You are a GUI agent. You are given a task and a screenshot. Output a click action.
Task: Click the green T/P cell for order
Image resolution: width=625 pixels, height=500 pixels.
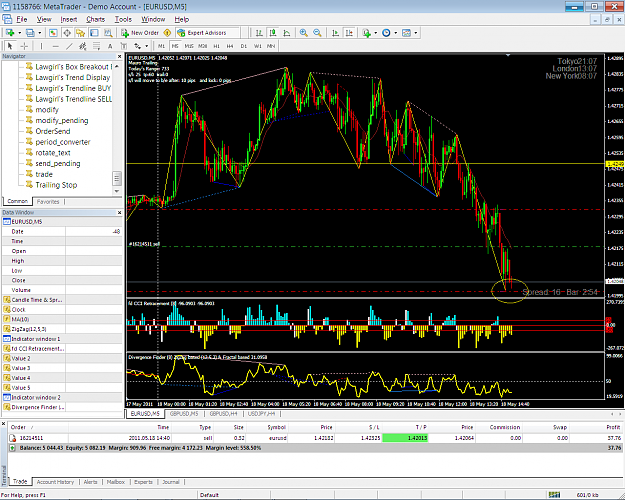tap(405, 438)
